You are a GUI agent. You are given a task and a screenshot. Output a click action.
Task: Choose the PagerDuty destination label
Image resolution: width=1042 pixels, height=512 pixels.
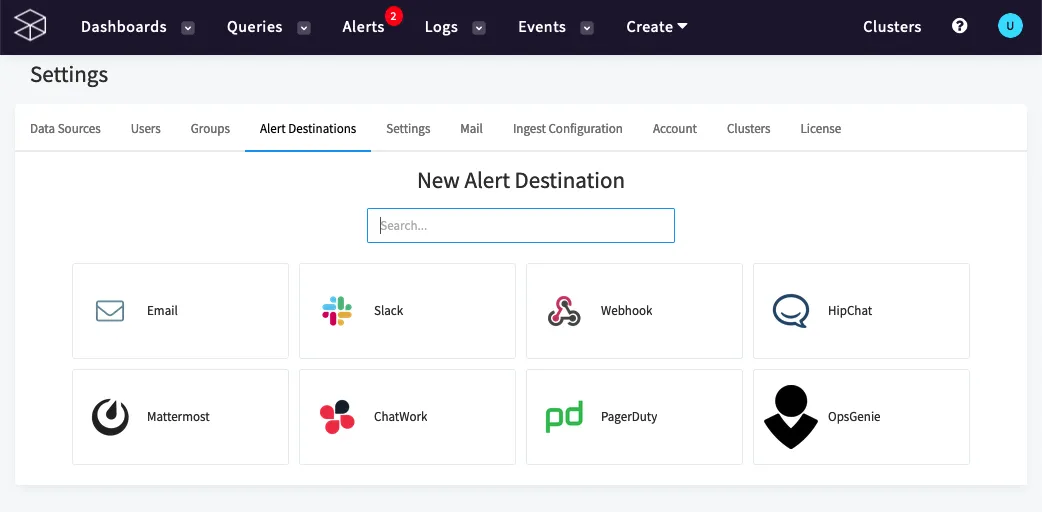coord(629,417)
